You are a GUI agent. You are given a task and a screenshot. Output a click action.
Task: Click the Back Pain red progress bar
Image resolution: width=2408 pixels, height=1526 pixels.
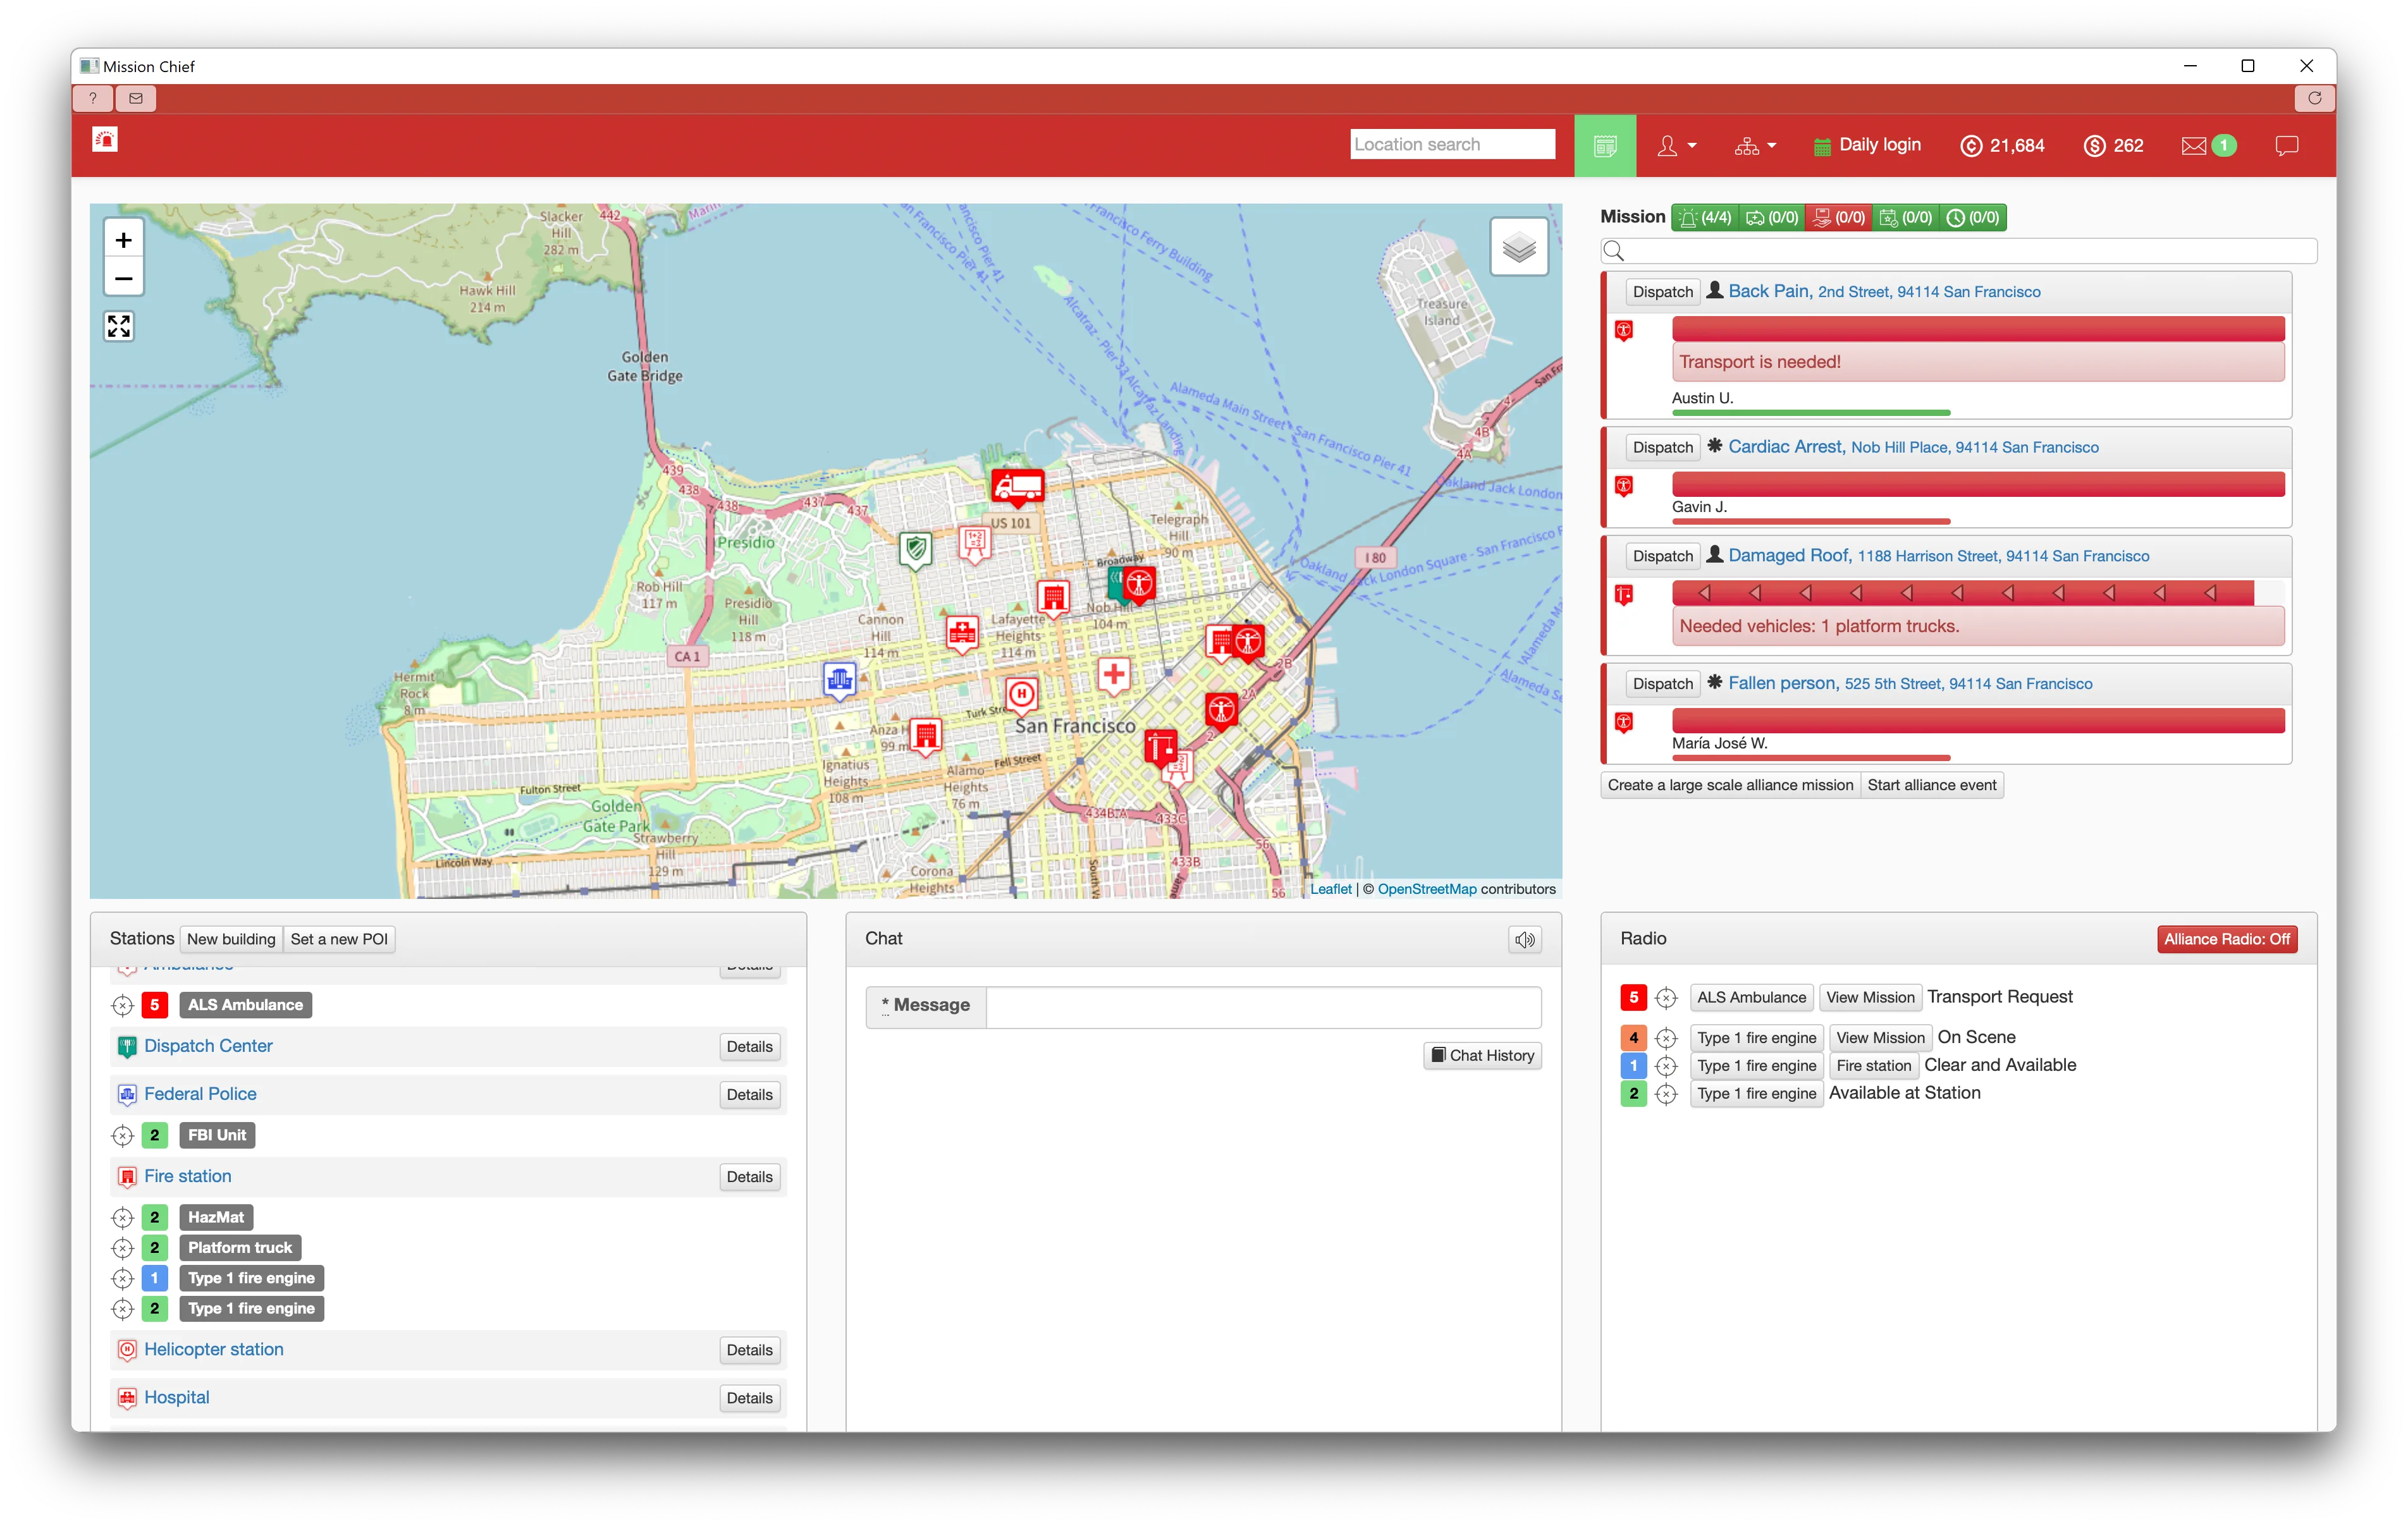point(1977,329)
